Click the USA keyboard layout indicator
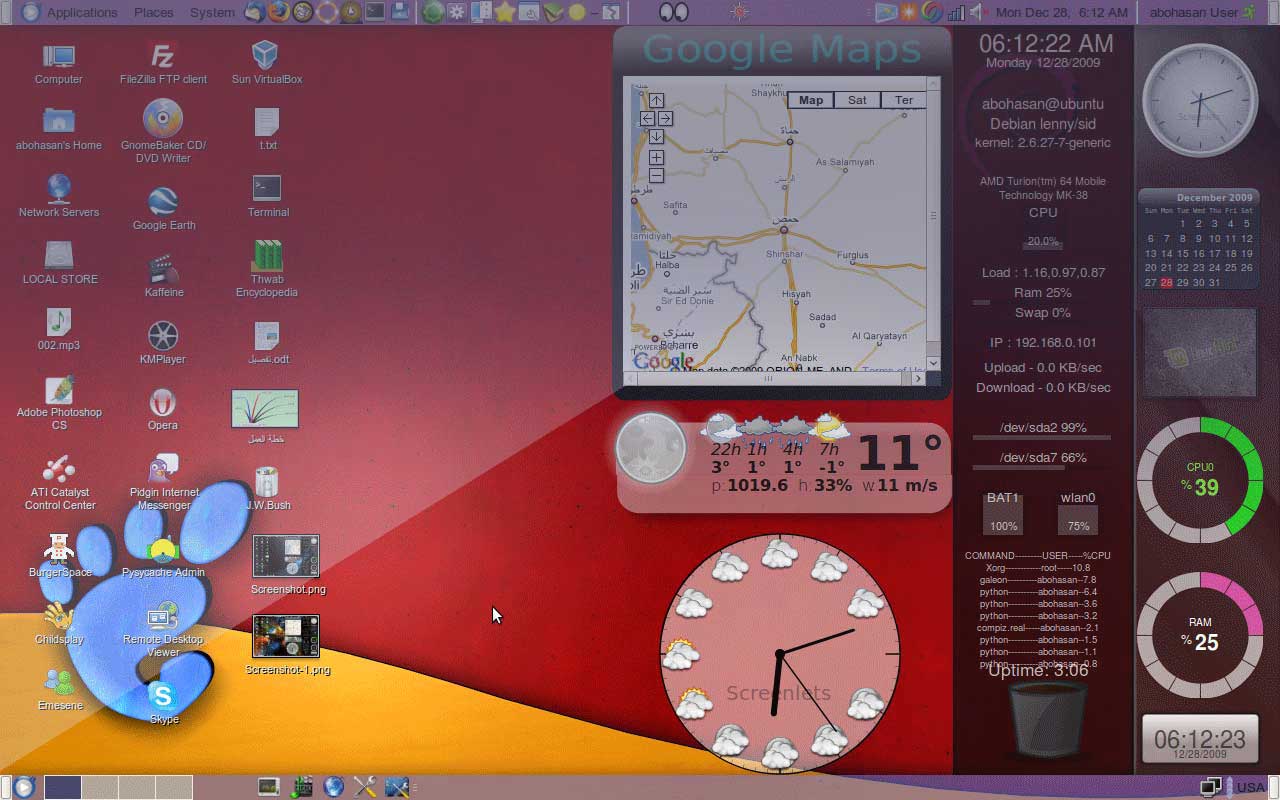The width and height of the screenshot is (1280, 800). coord(1250,787)
